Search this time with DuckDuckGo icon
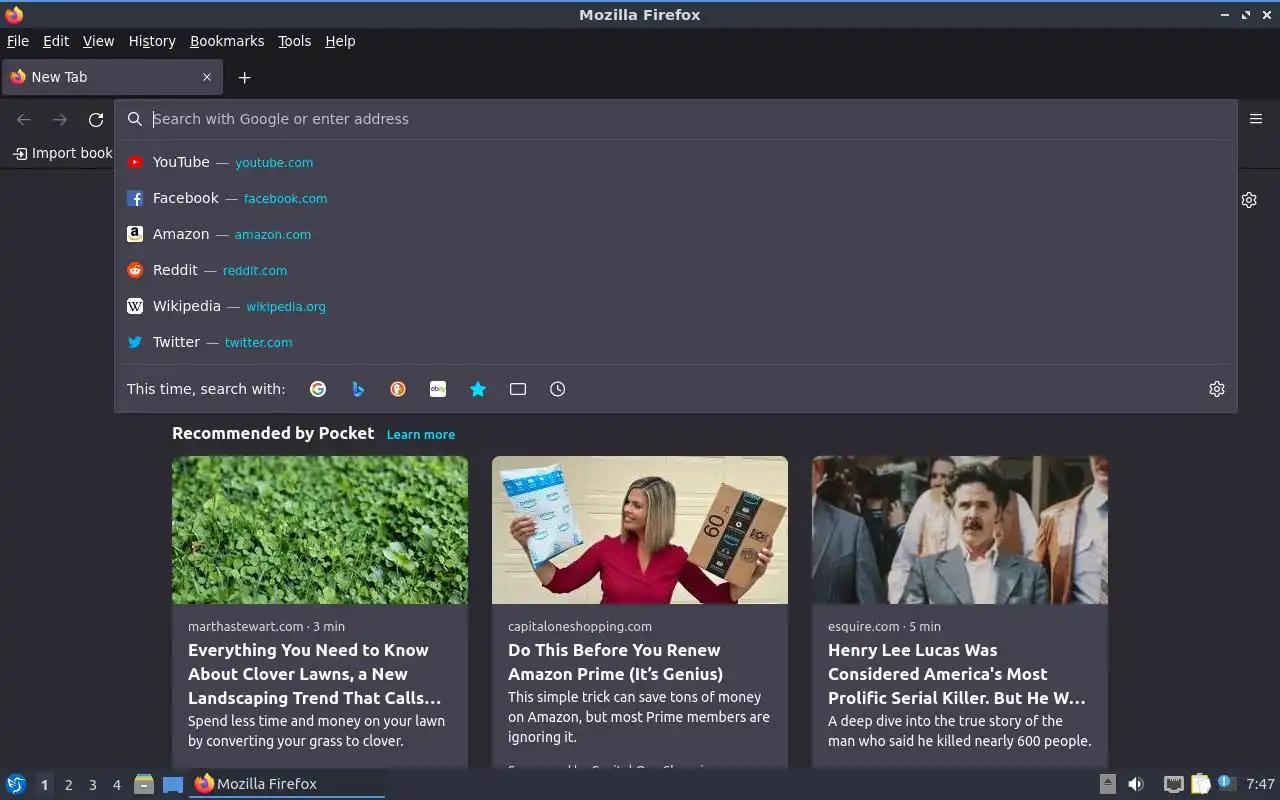This screenshot has width=1280, height=800. pos(398,389)
